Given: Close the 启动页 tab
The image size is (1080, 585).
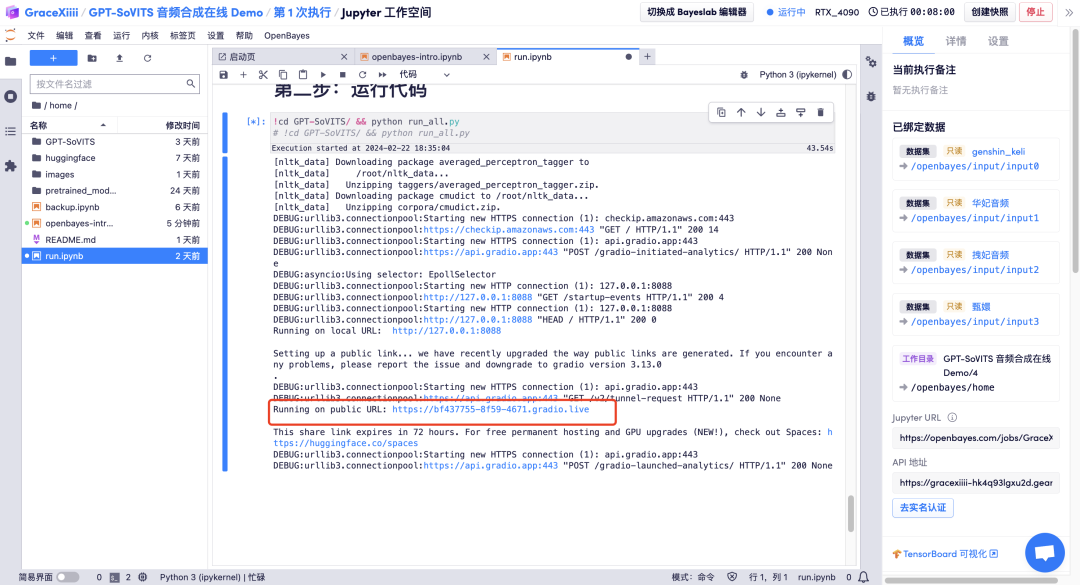Looking at the screenshot, I should [x=344, y=57].
